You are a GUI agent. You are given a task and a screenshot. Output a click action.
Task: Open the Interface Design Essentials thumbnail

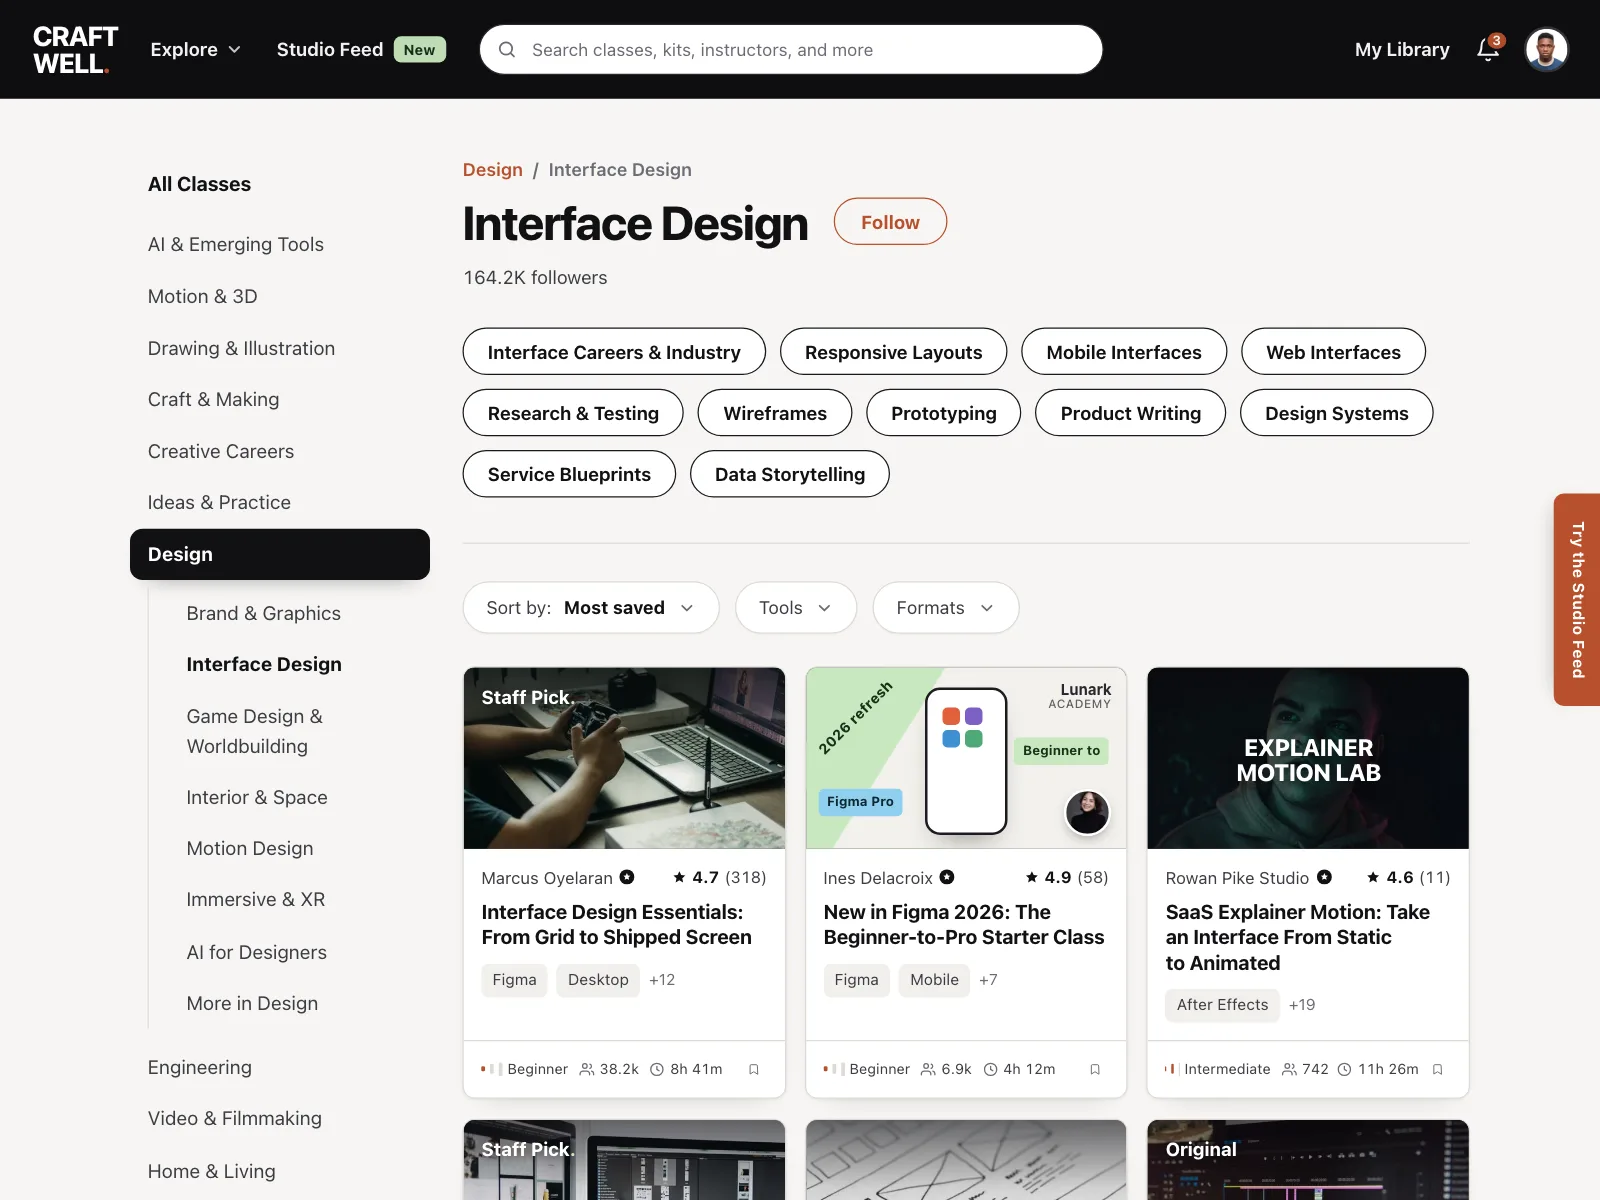tap(624, 758)
